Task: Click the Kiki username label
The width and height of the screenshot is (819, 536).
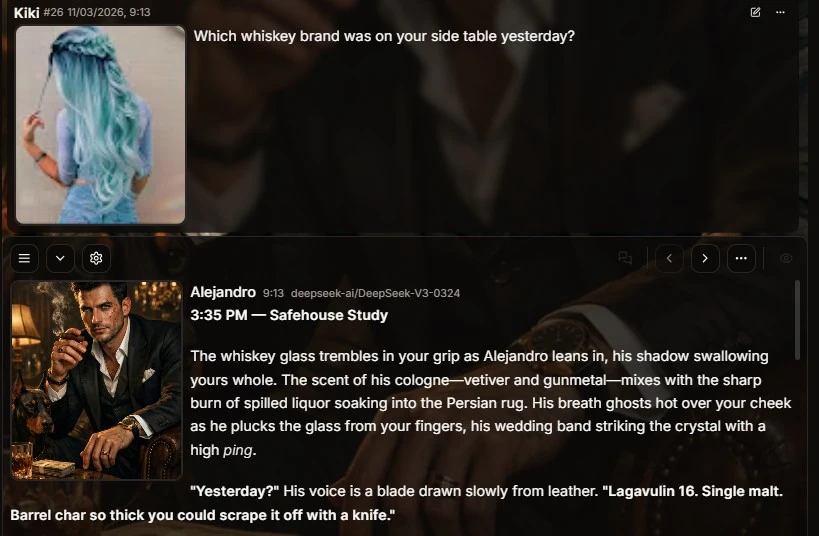Action: click(26, 13)
